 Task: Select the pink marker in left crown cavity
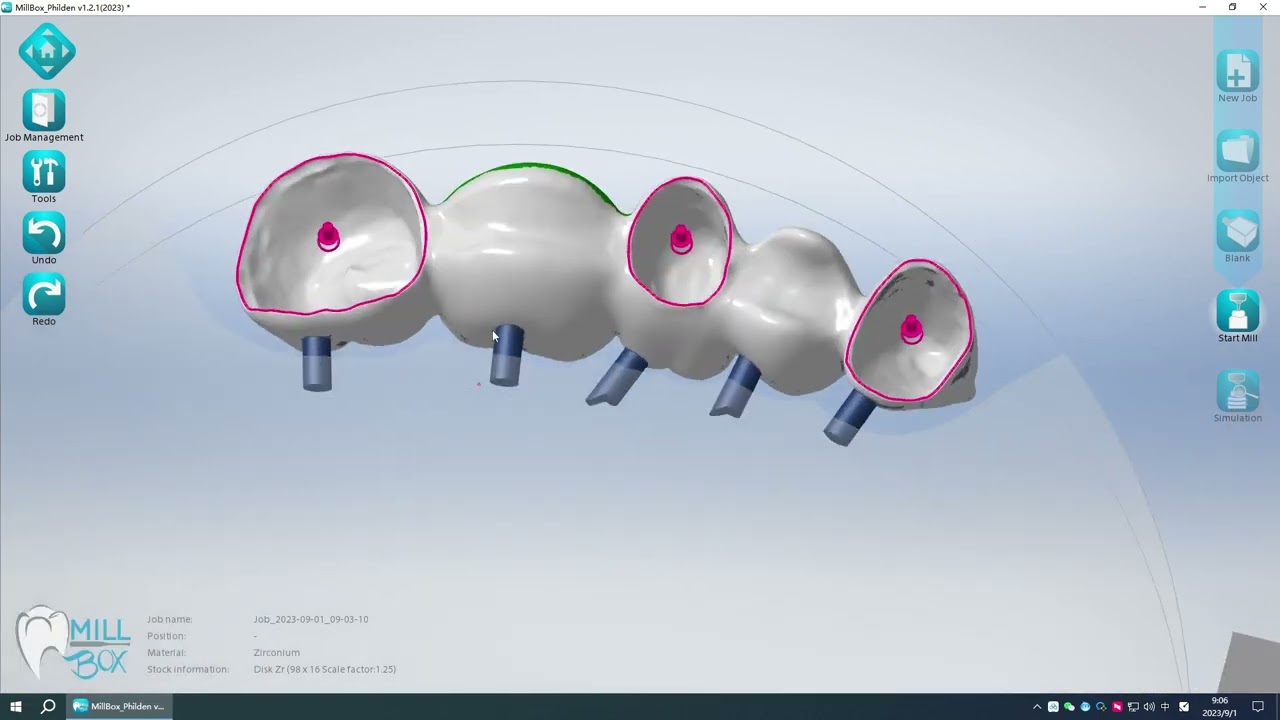pyautogui.click(x=328, y=237)
